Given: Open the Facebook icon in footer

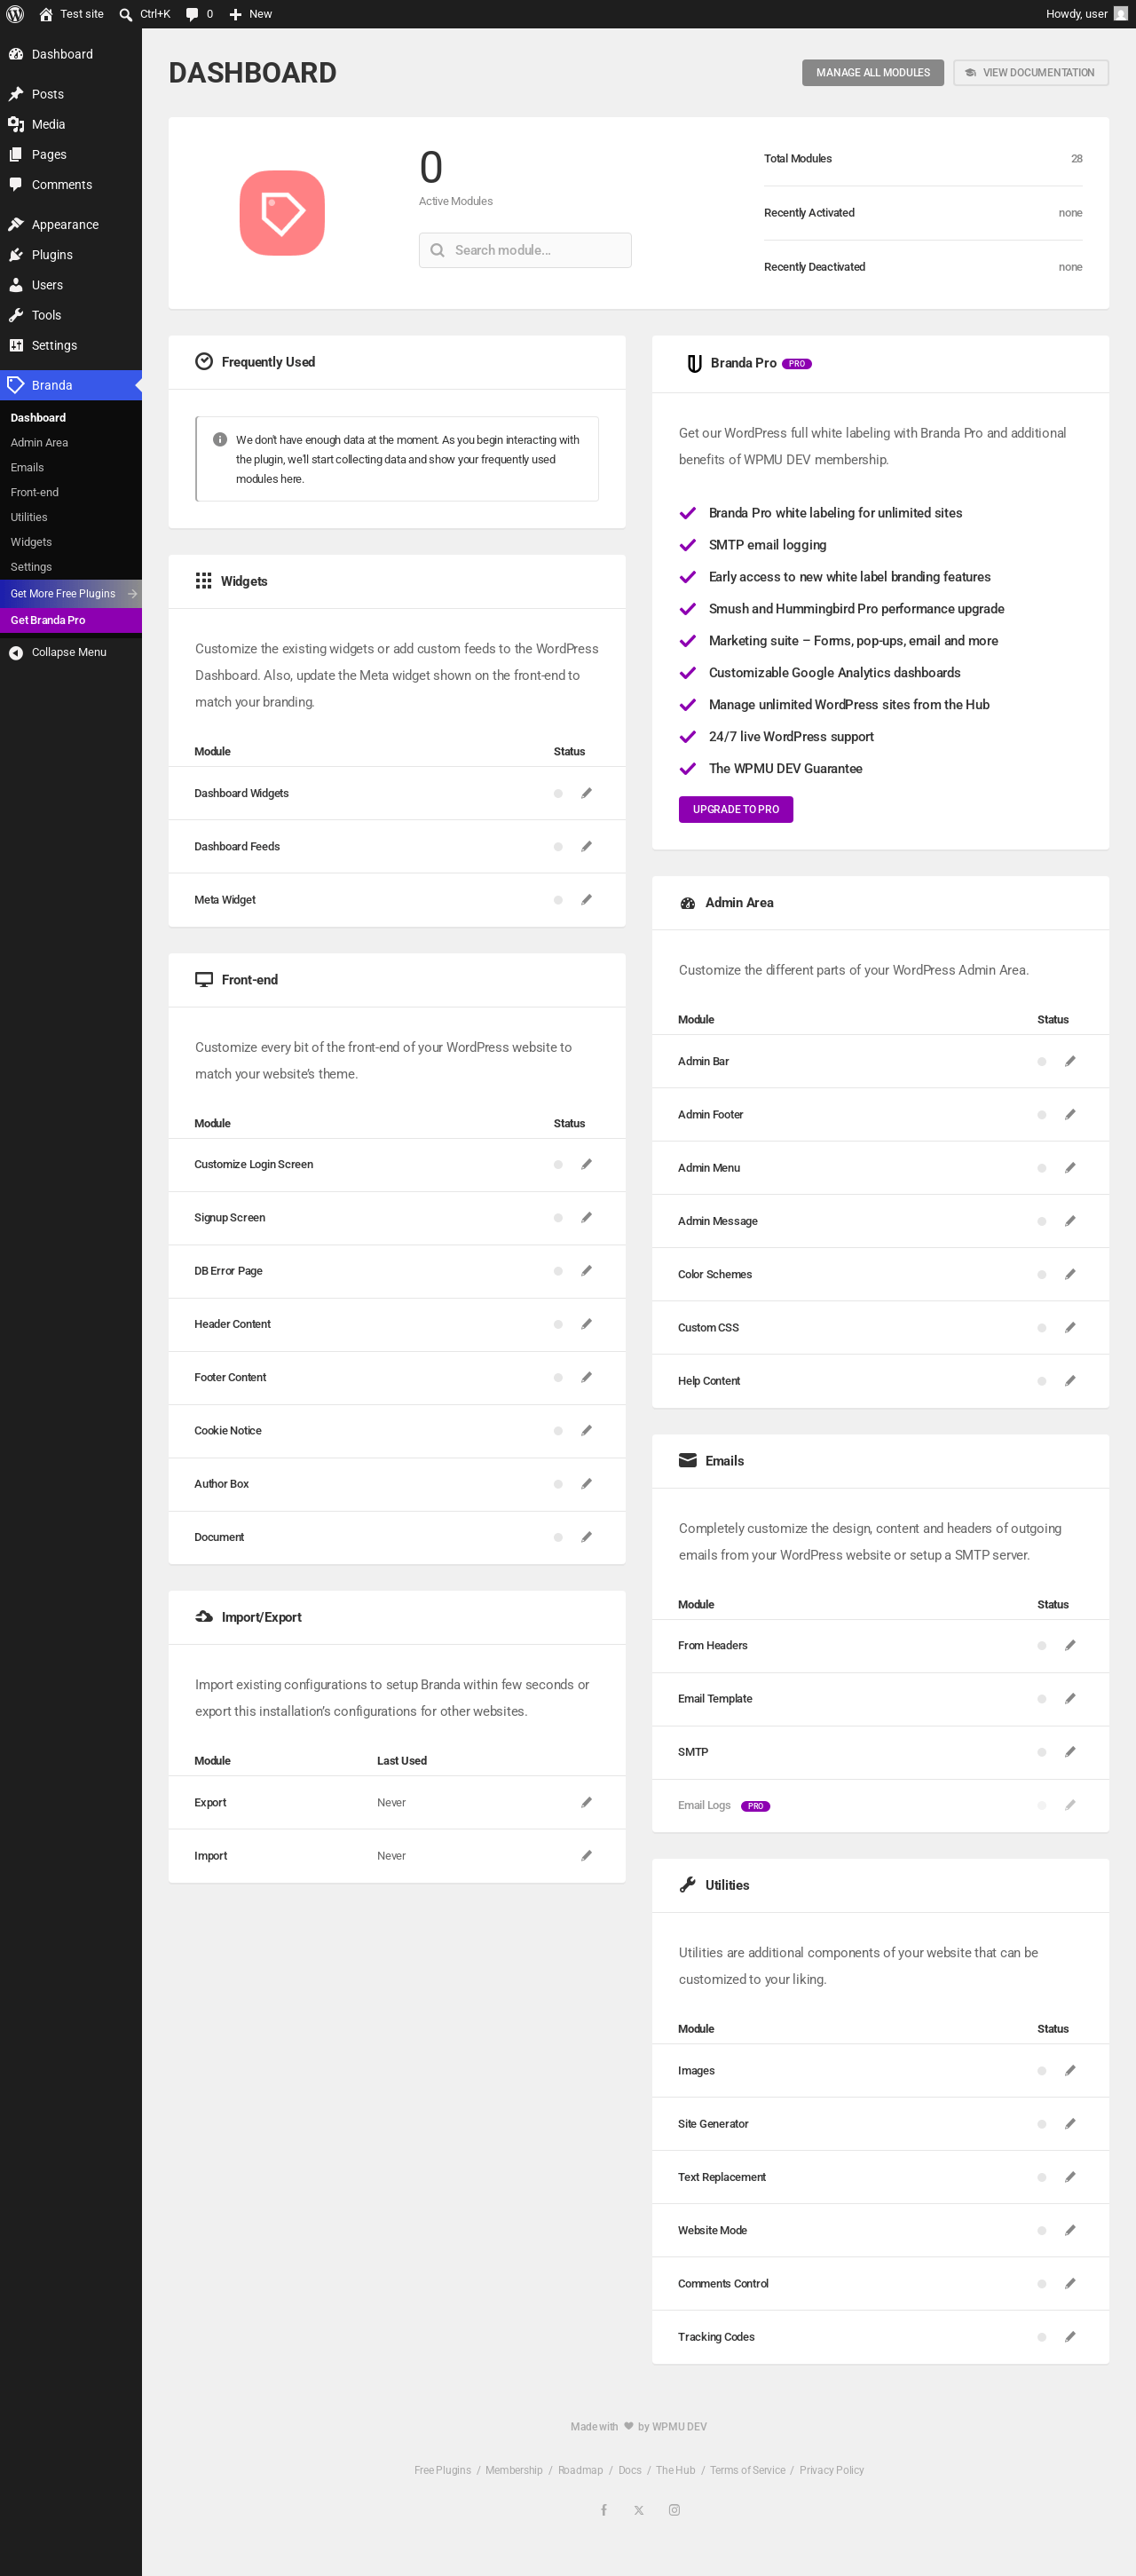Looking at the screenshot, I should pos(604,2509).
